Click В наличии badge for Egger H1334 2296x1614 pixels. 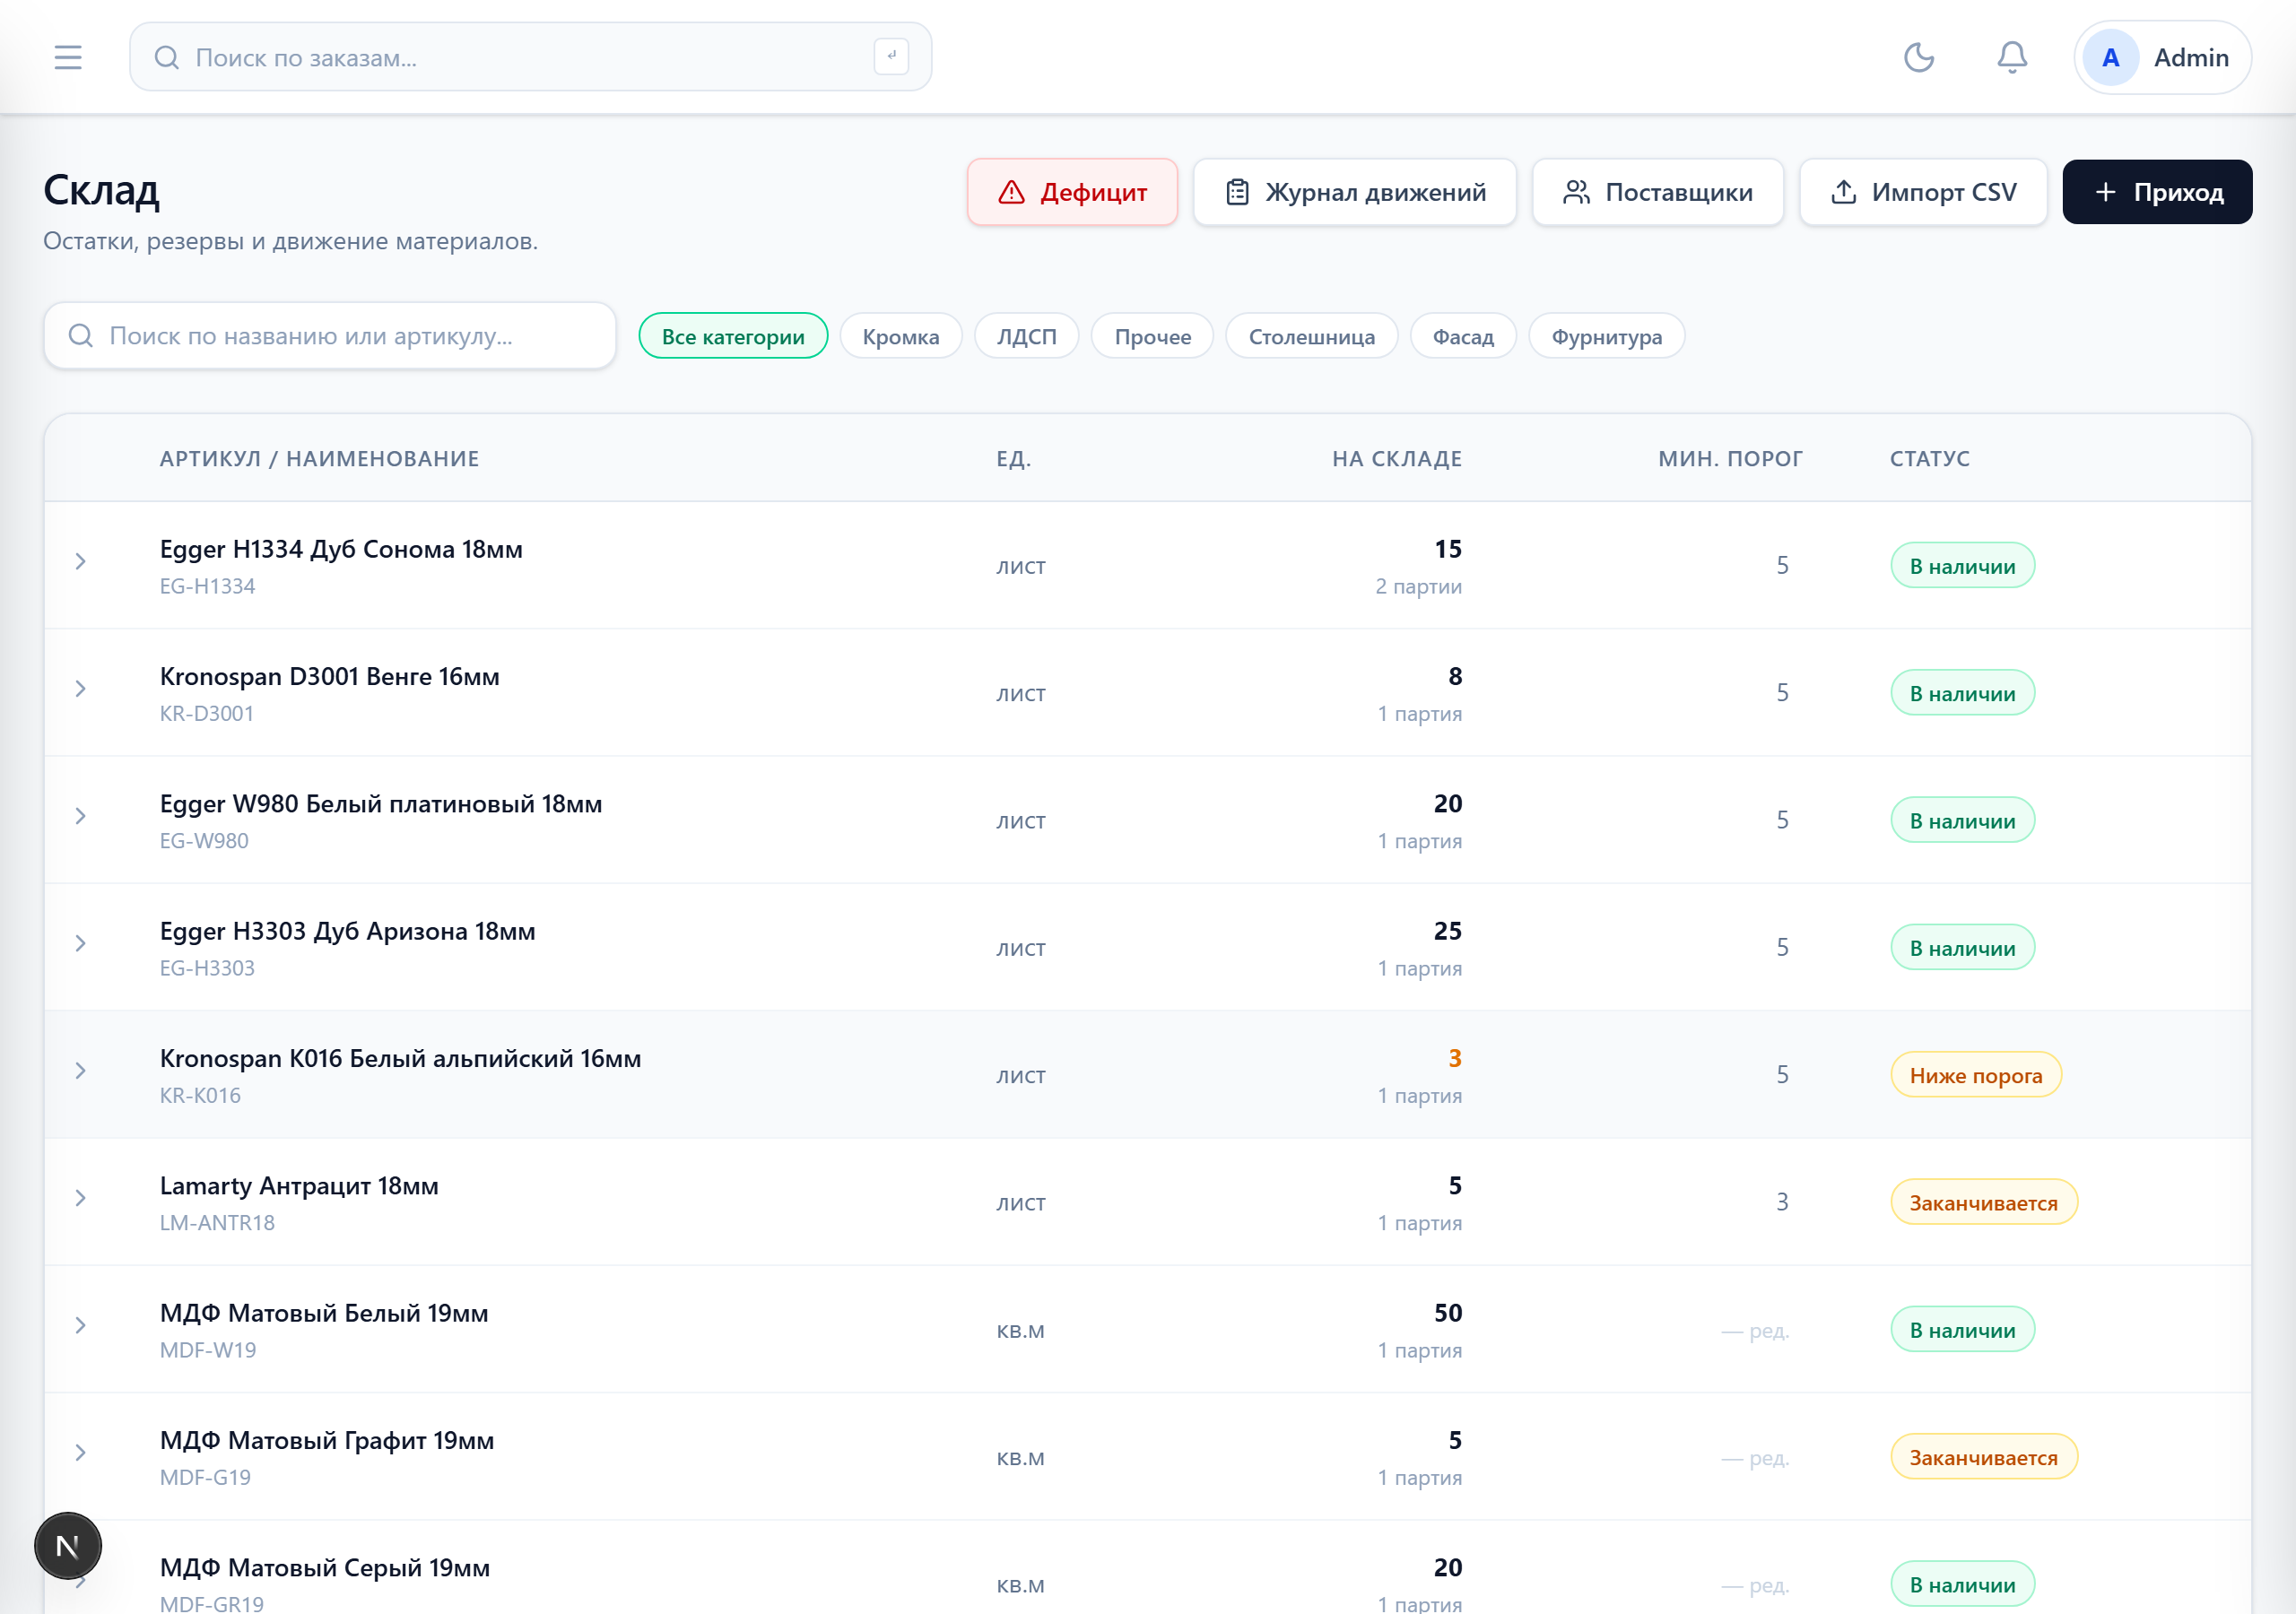[1962, 566]
